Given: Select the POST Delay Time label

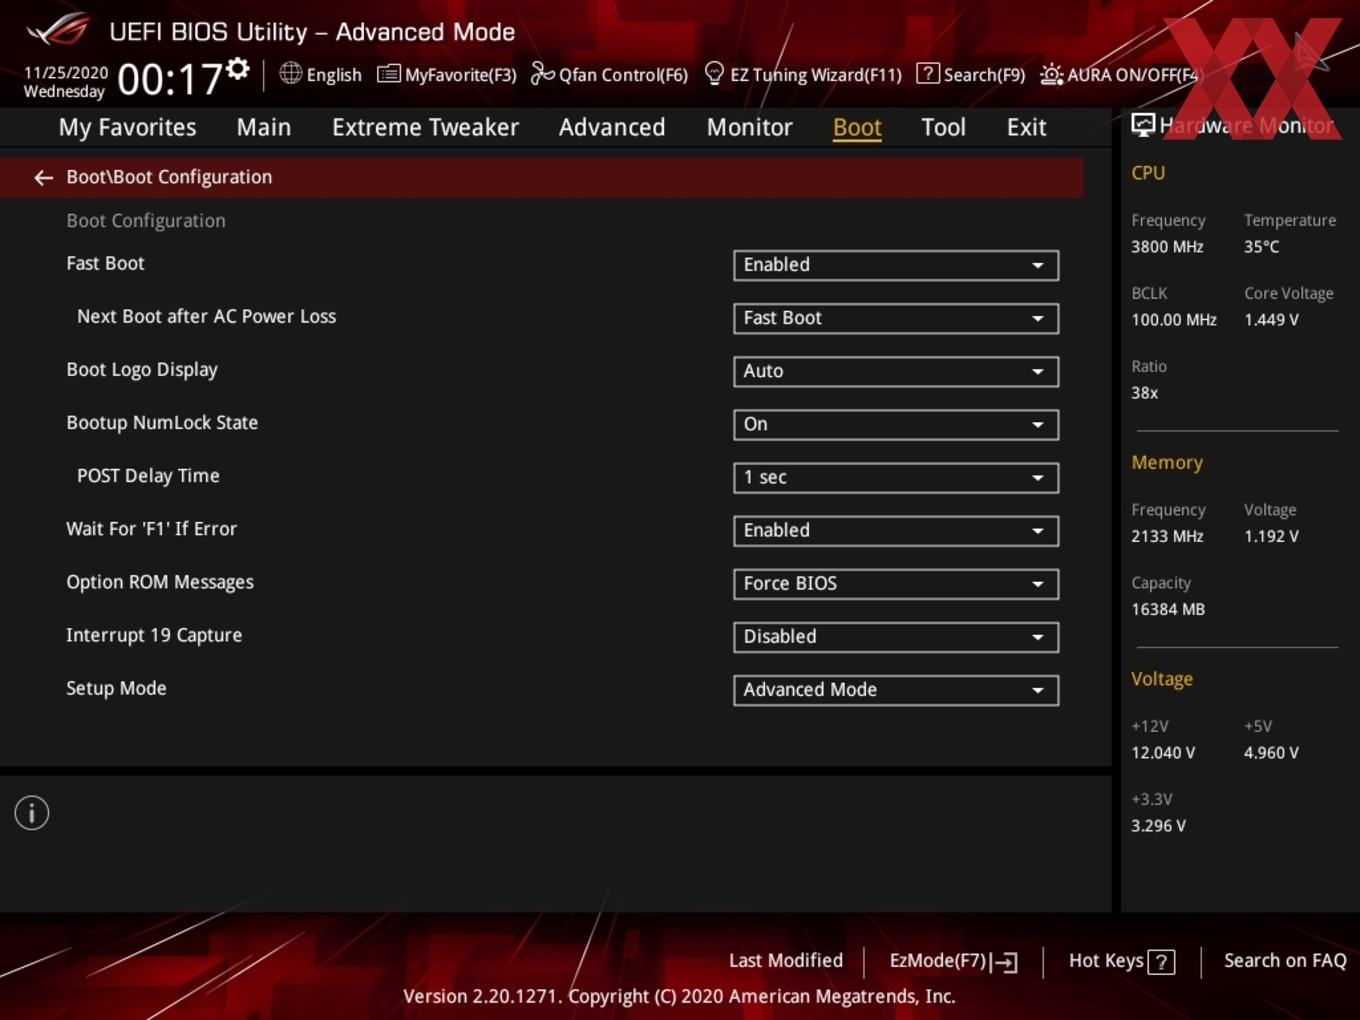Looking at the screenshot, I should pyautogui.click(x=148, y=476).
